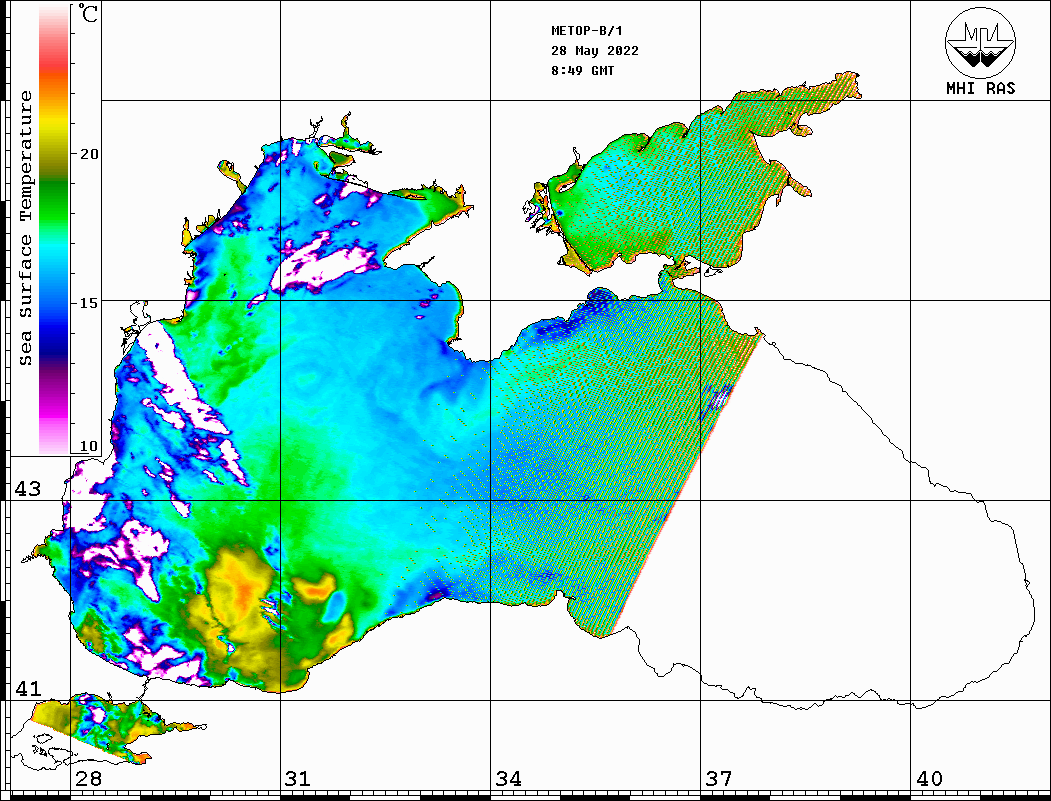Click the '15' value on temperature scale
The width and height of the screenshot is (1051, 801).
[x=89, y=303]
